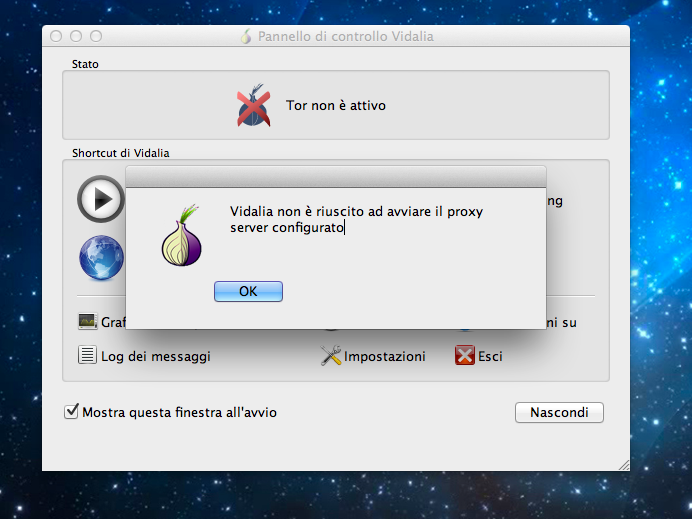Image resolution: width=692 pixels, height=519 pixels.
Task: Uncheck Mostra questa finestra all'avvio
Action: pyautogui.click(x=71, y=411)
